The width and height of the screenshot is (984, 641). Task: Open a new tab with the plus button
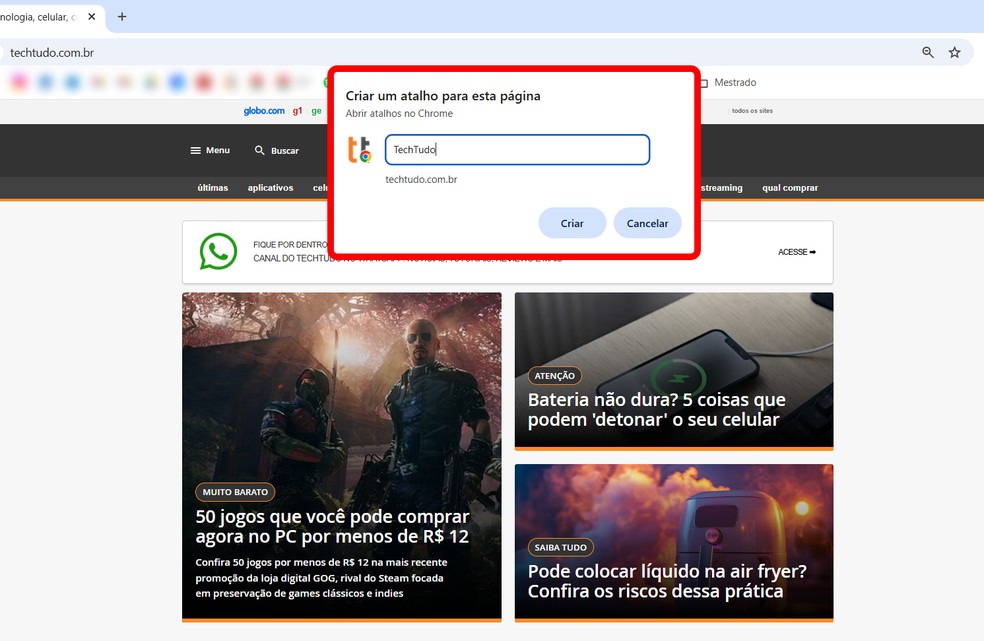tap(122, 17)
